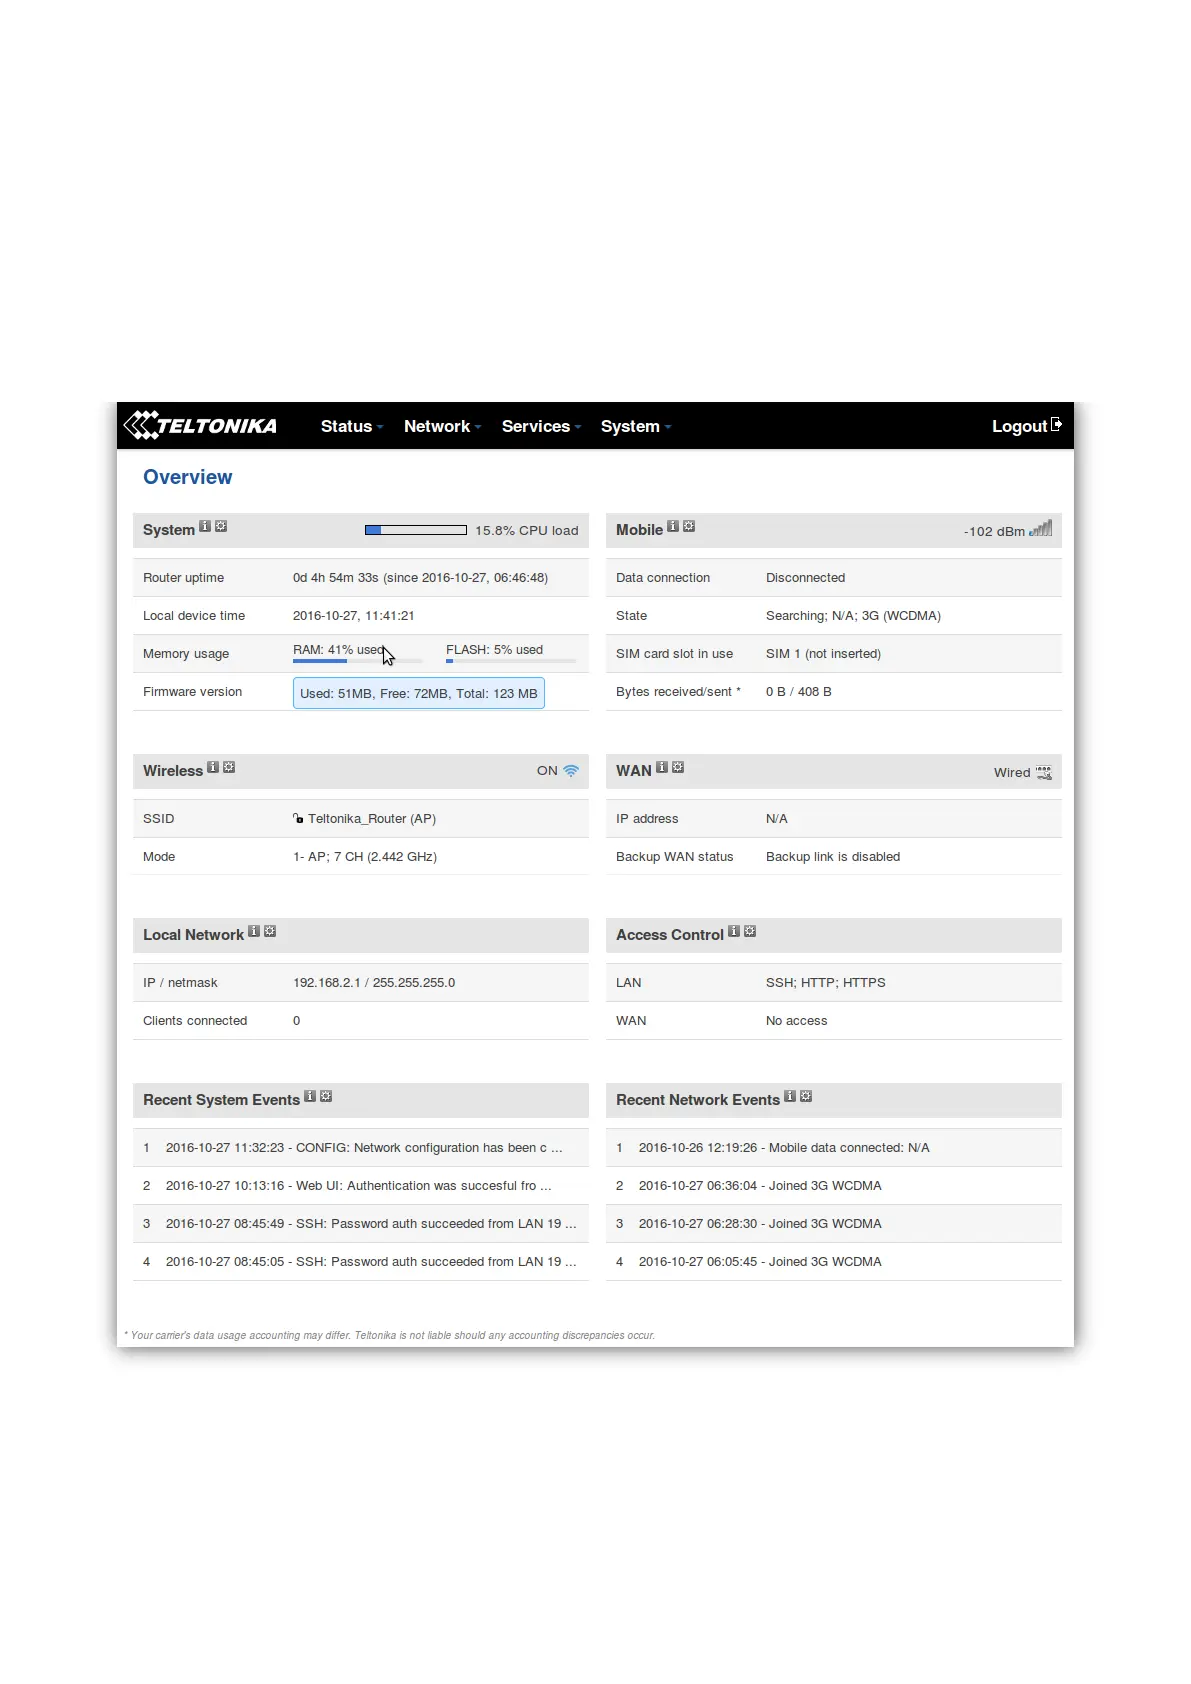Image resolution: width=1191 pixels, height=1684 pixels.
Task: Click bytes value '0 B / 408 B'
Action: (799, 692)
